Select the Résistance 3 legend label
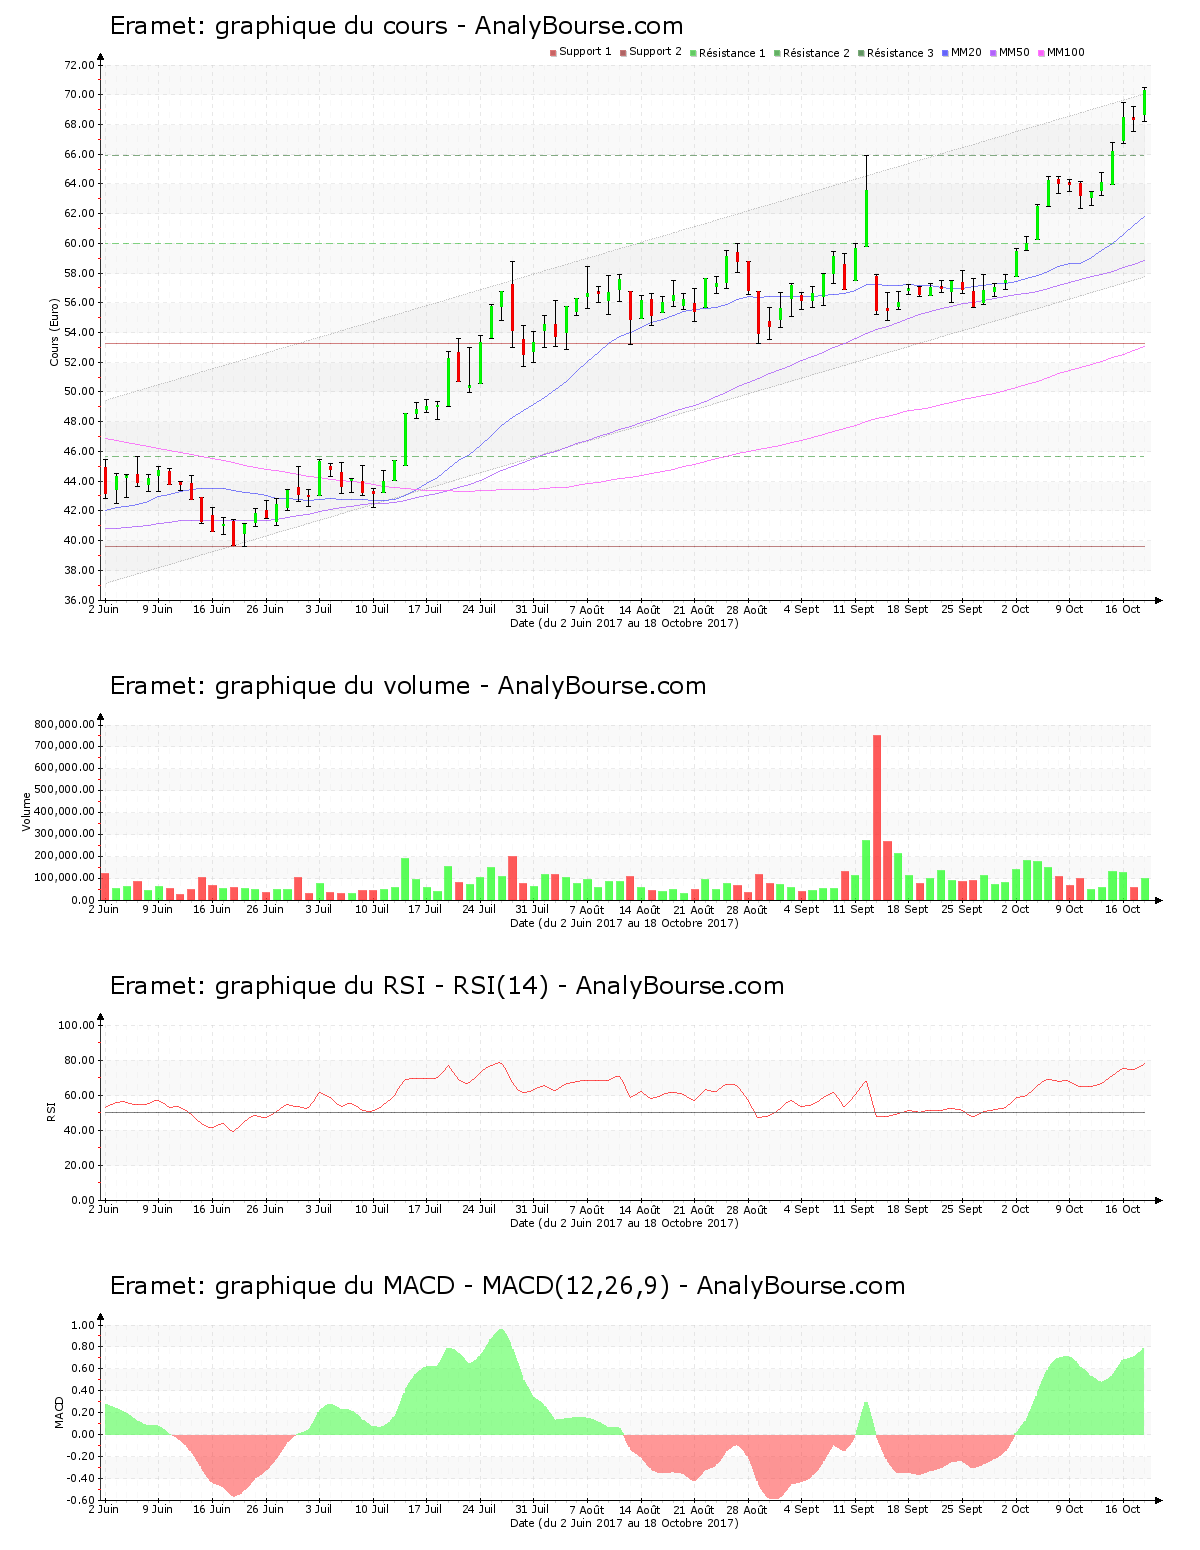1200x1550 pixels. tap(900, 52)
